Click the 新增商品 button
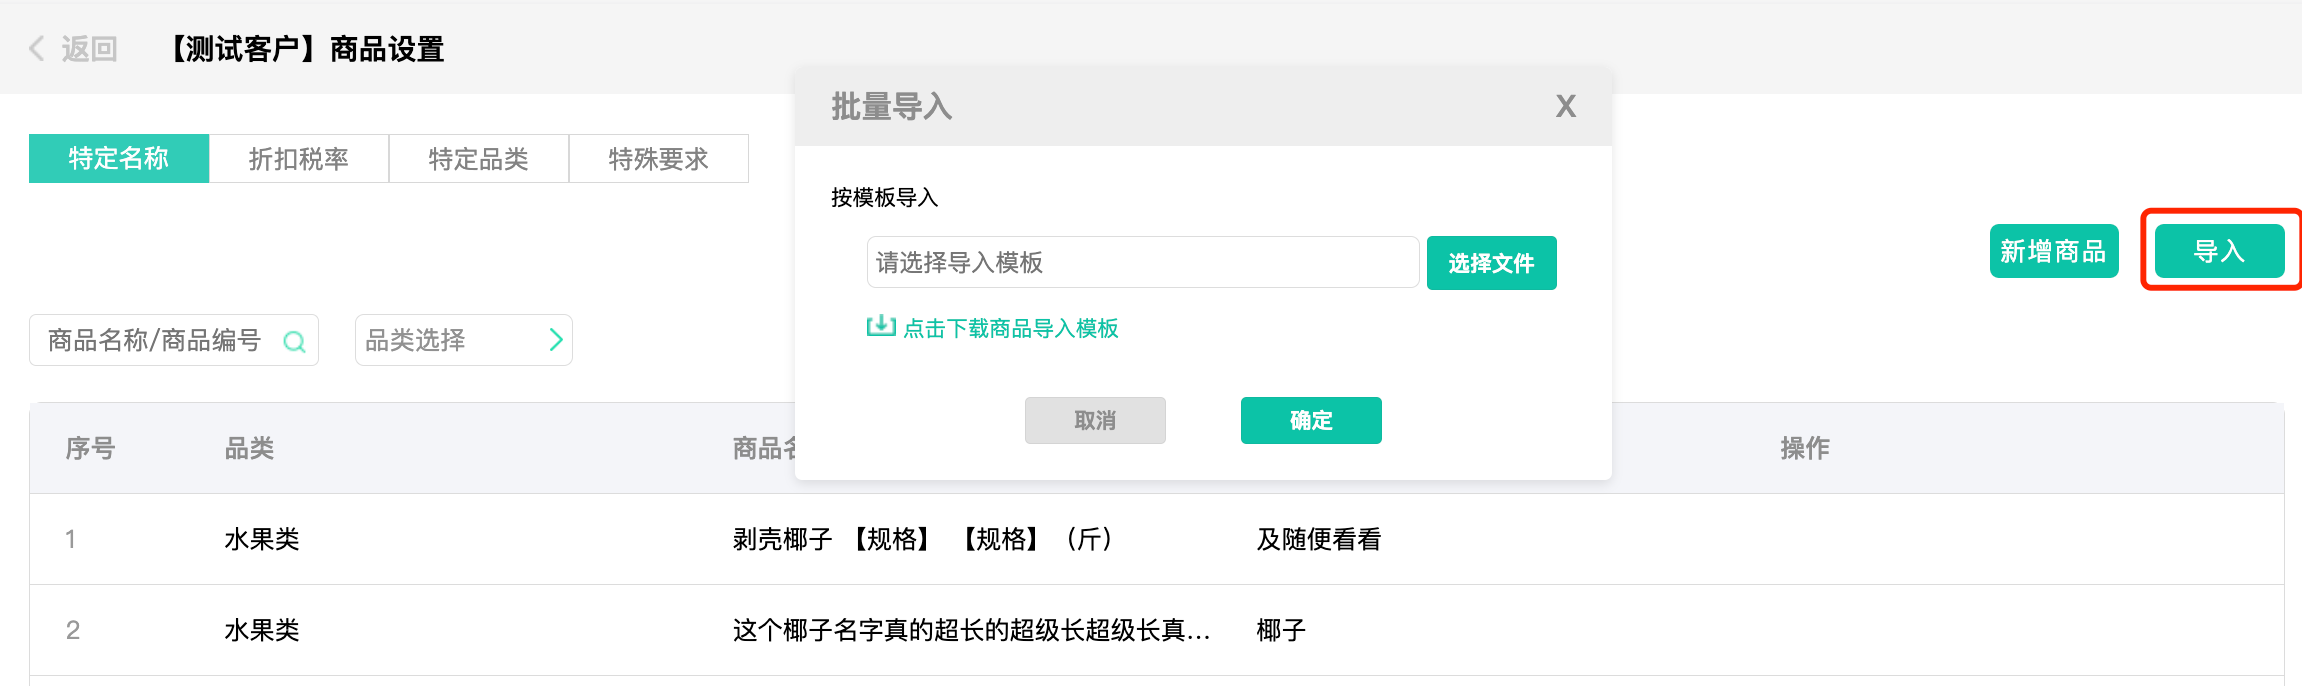The height and width of the screenshot is (686, 2302). coord(2054,251)
